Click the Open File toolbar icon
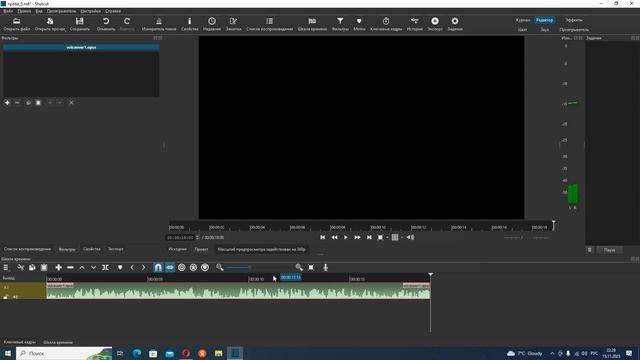Image resolution: width=640 pixels, height=360 pixels. [x=17, y=21]
